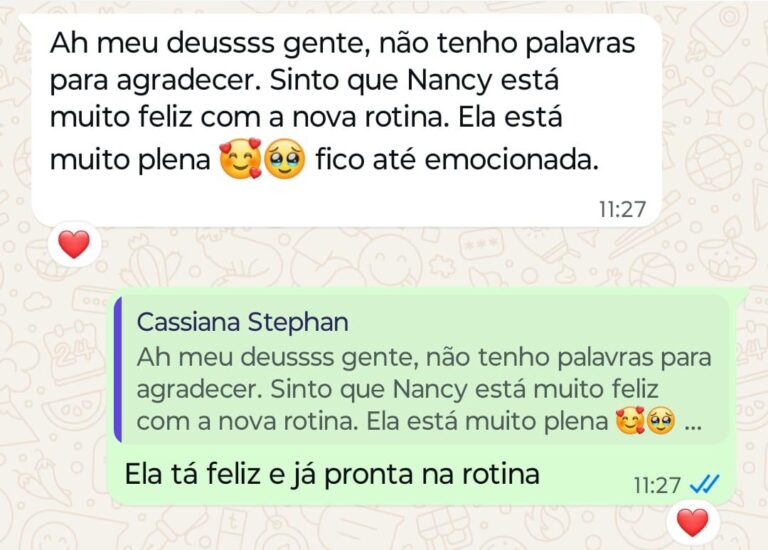Tap the teary emoji in the quoted preview
The image size is (768, 550).
coord(661,421)
